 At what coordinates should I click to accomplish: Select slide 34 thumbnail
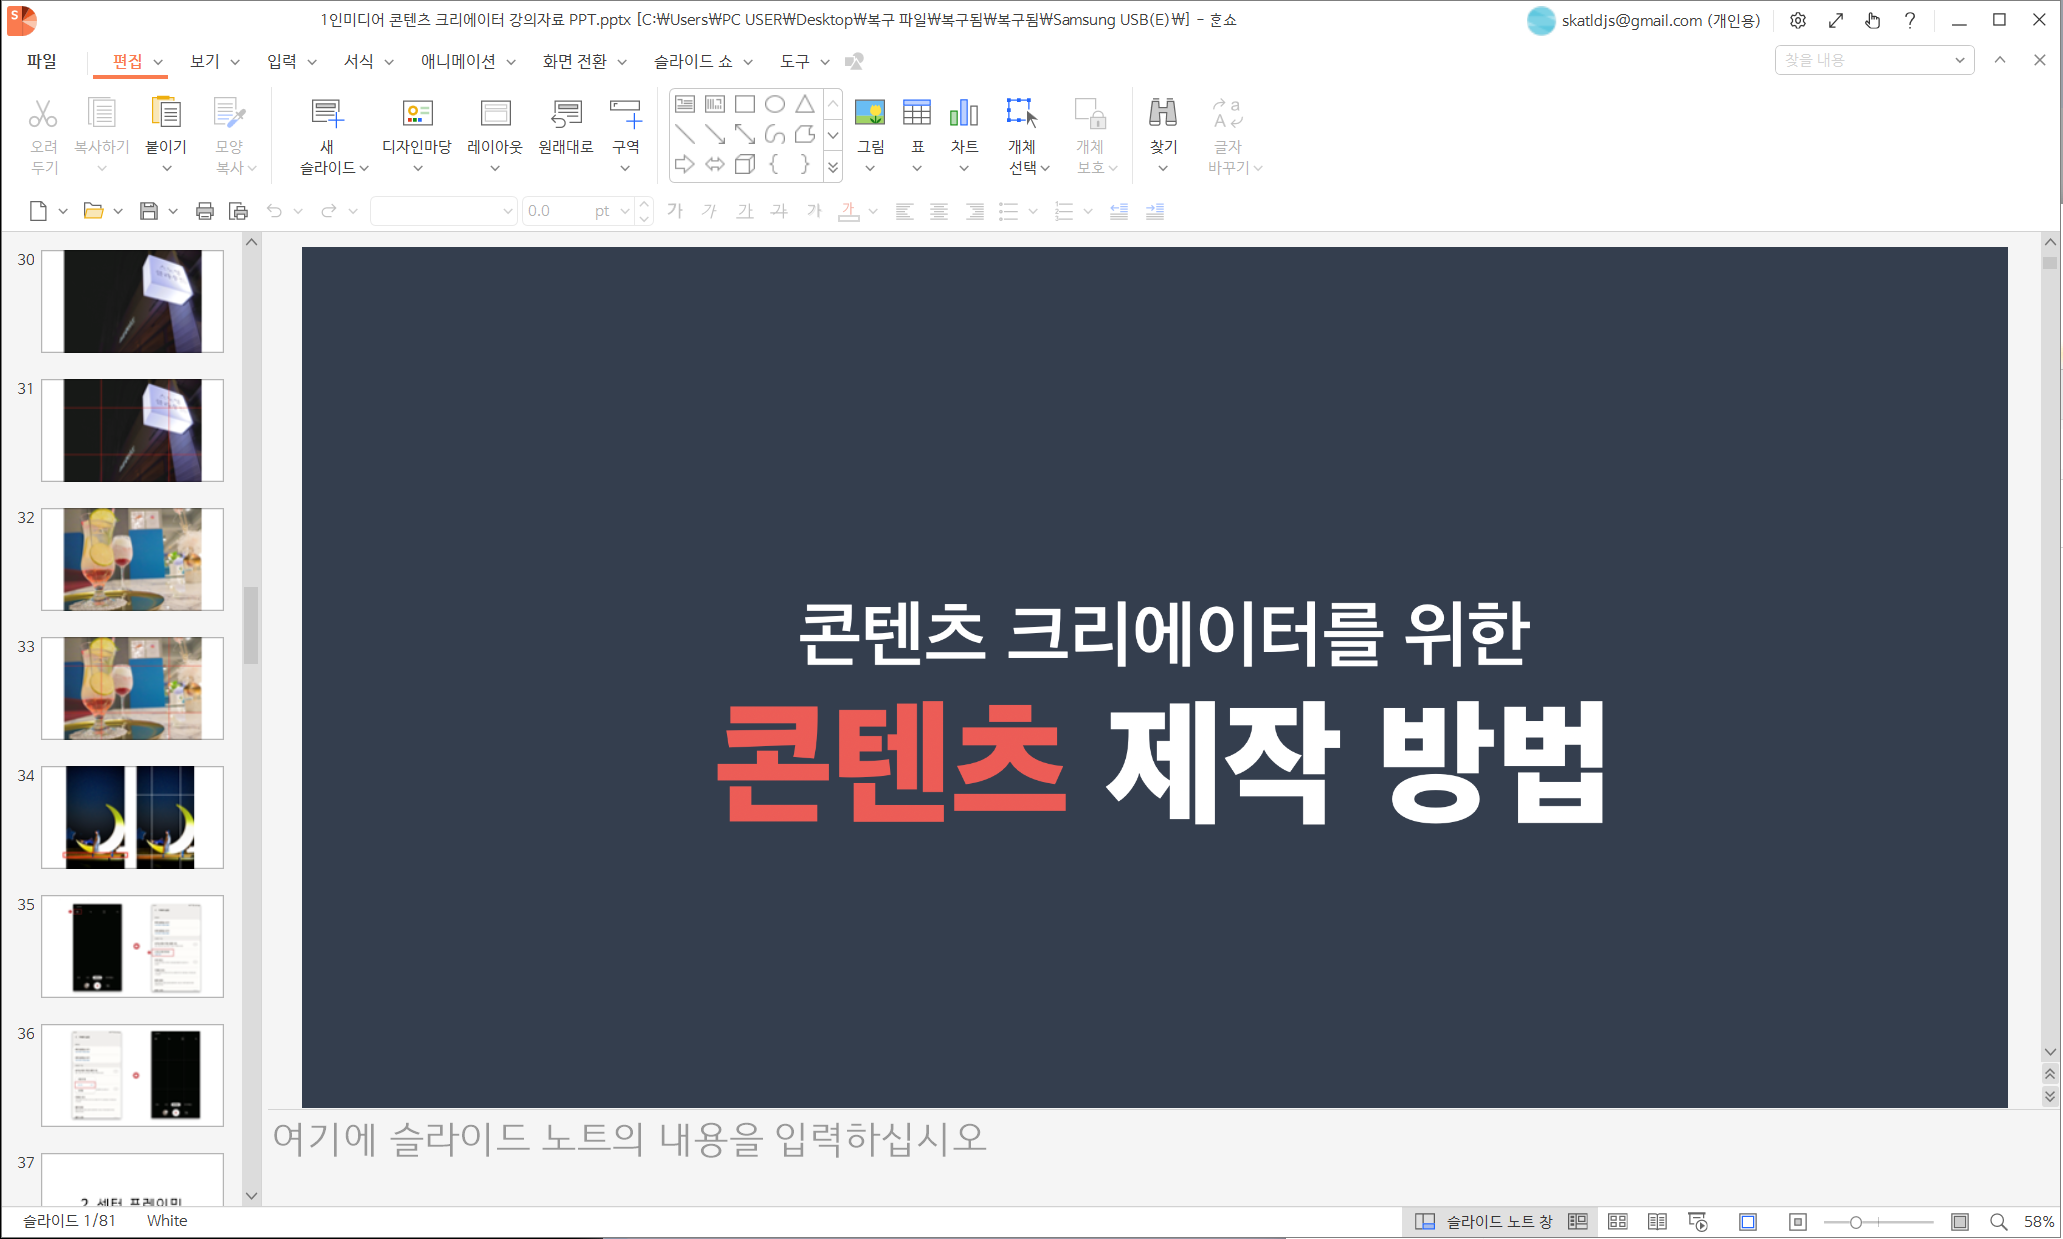[132, 817]
